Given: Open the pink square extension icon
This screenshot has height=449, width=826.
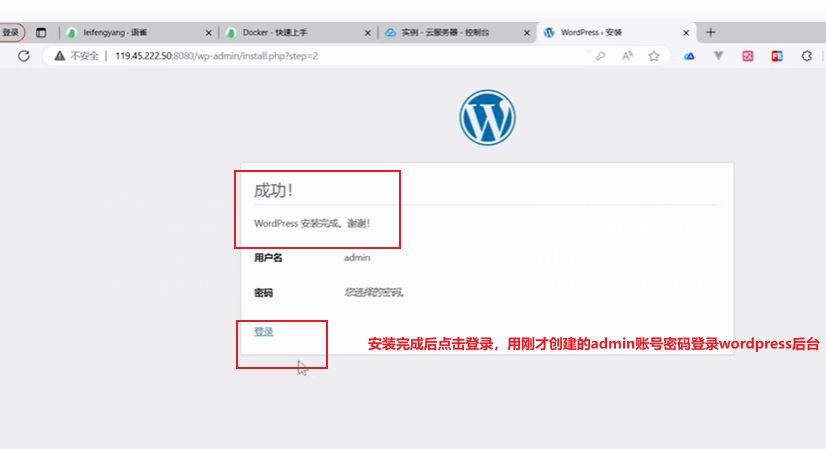Looking at the screenshot, I should (x=748, y=56).
